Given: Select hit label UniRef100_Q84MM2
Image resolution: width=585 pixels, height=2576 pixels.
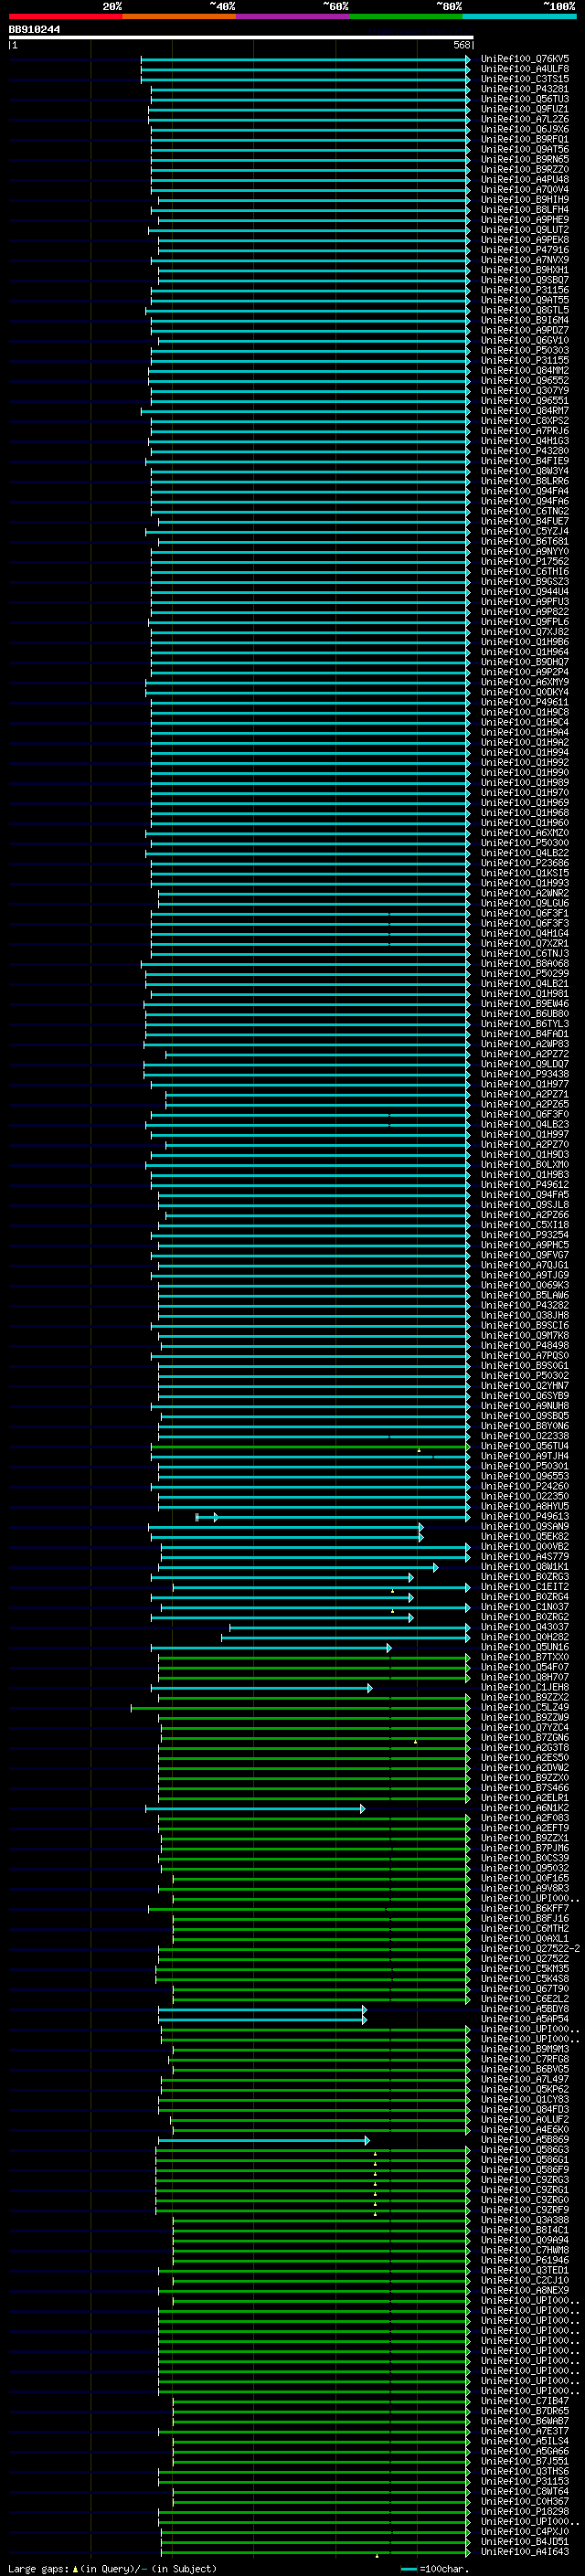Looking at the screenshot, I should (525, 370).
